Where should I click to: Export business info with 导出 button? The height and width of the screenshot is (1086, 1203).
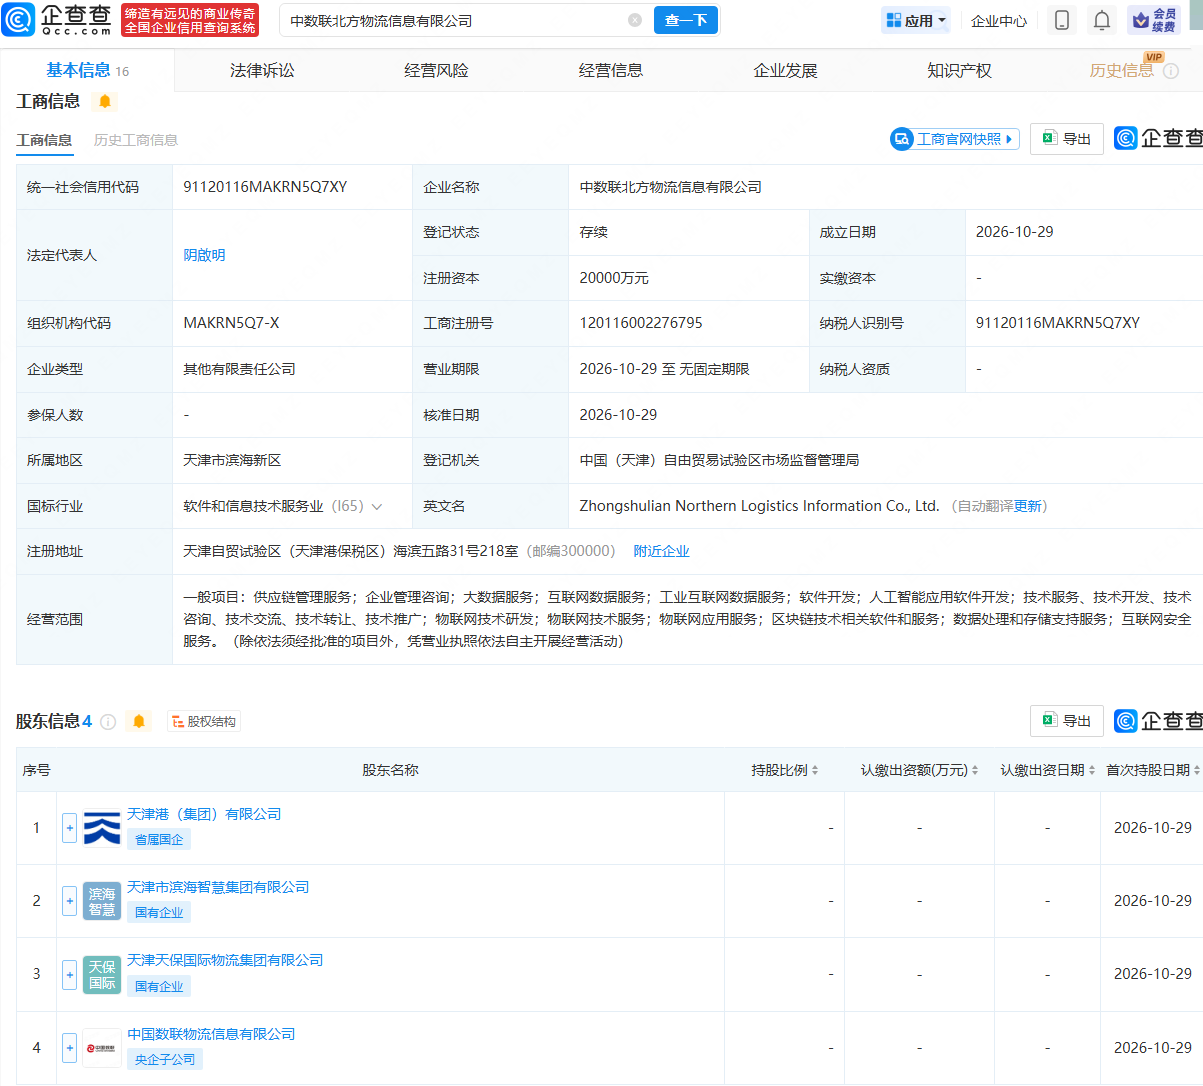[x=1067, y=139]
